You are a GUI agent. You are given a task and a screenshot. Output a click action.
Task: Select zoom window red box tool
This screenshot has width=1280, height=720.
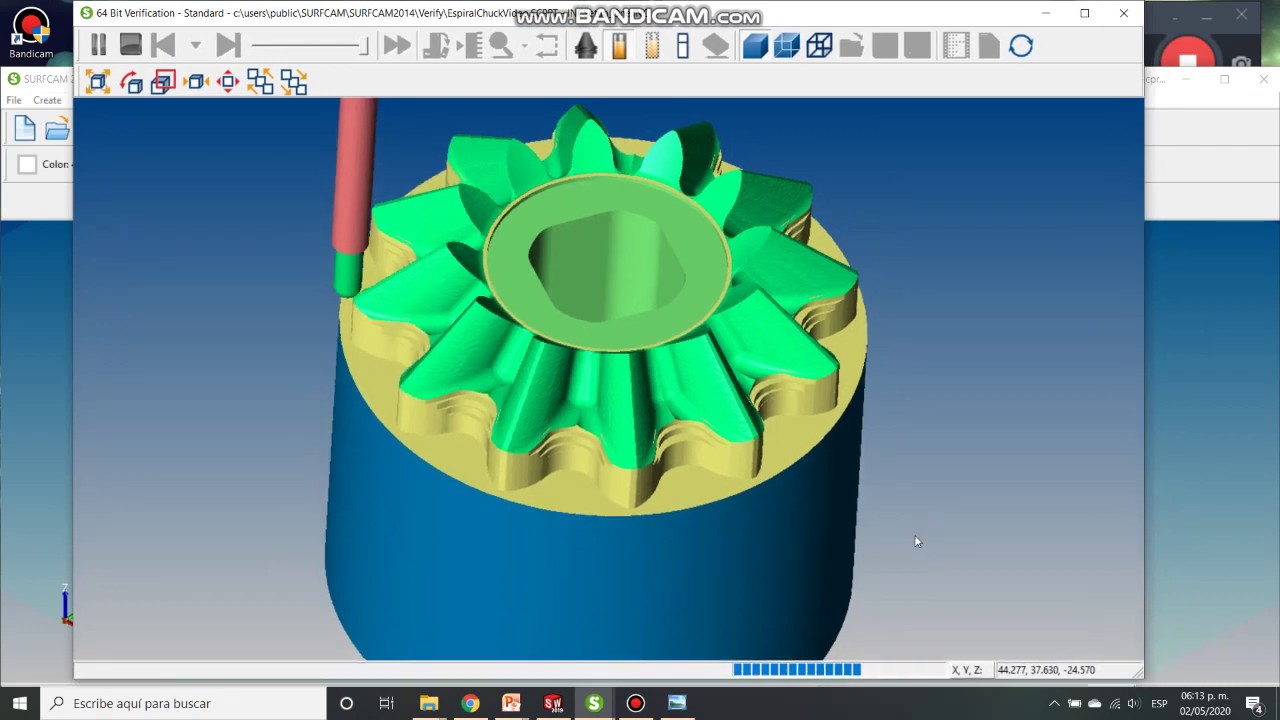coord(163,82)
